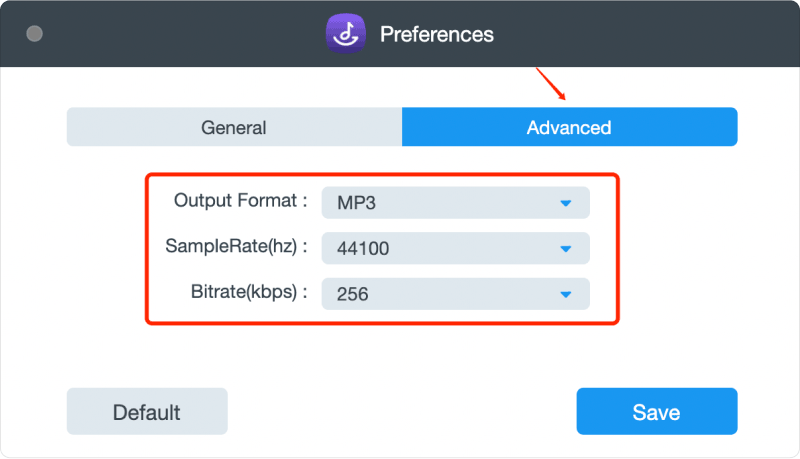
Task: Click the blue arrow beside MP3
Action: coord(565,203)
